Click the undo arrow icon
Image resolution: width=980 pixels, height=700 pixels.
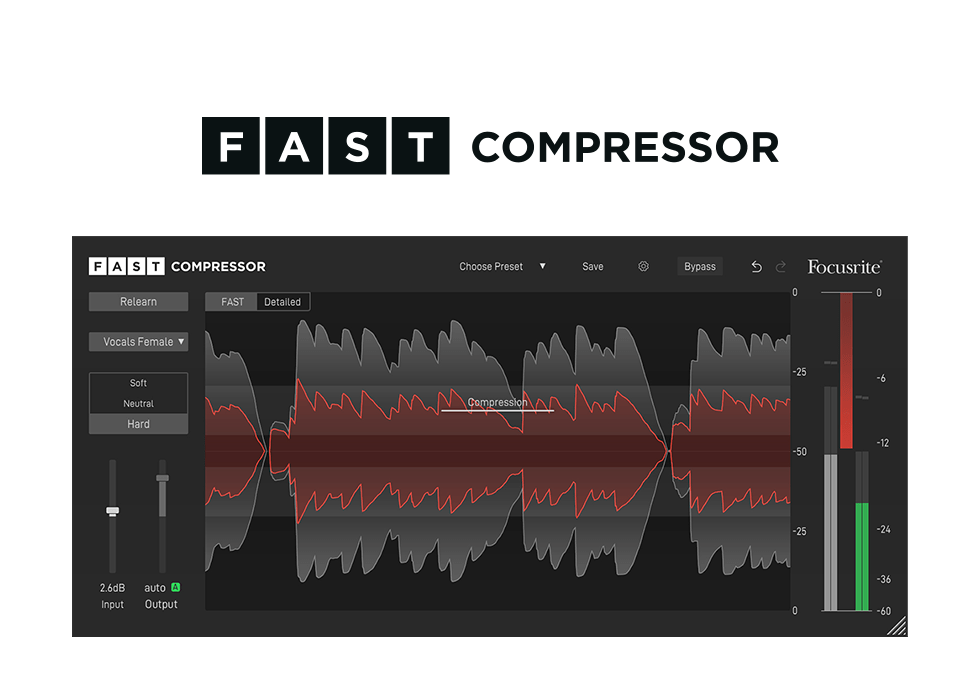[x=756, y=267]
